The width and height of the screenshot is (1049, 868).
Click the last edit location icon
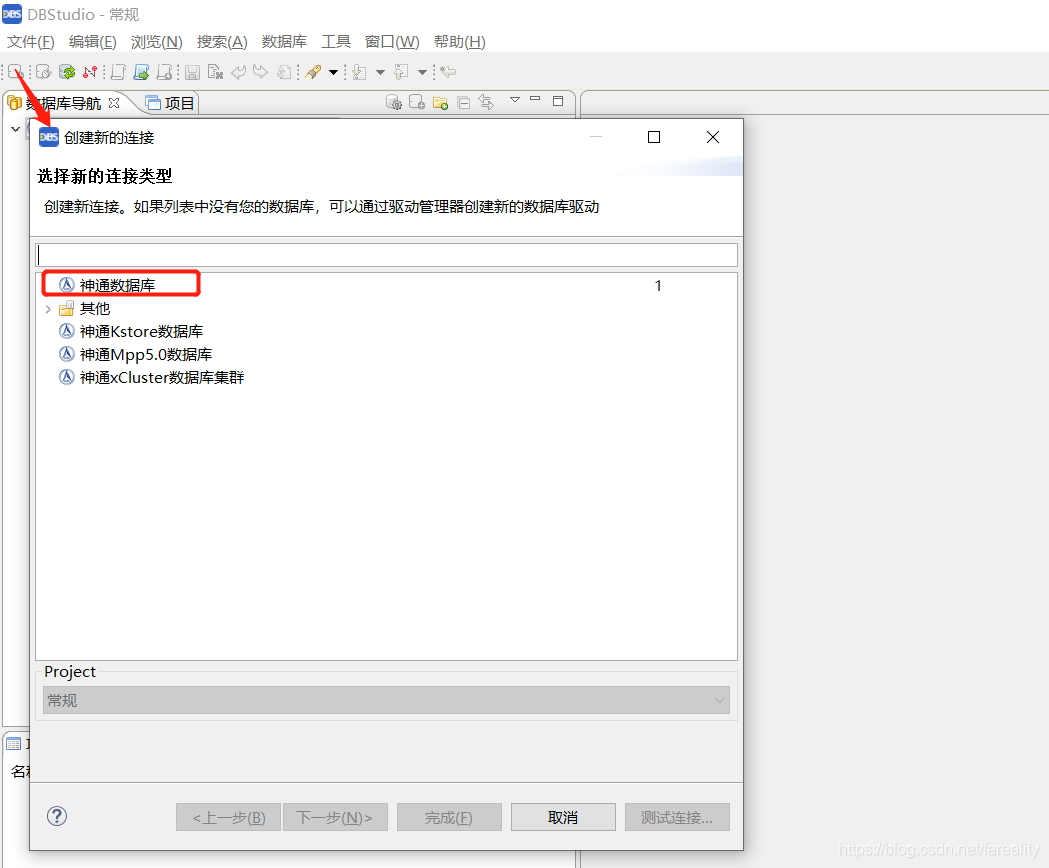pos(448,72)
